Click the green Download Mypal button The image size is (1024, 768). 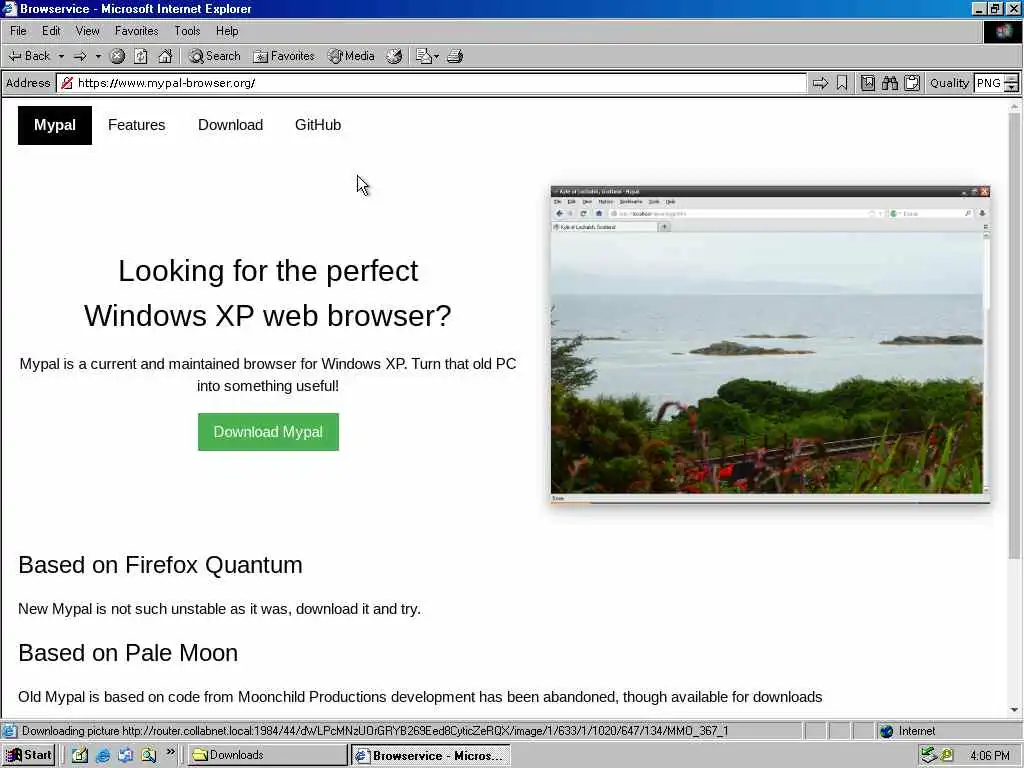[268, 432]
